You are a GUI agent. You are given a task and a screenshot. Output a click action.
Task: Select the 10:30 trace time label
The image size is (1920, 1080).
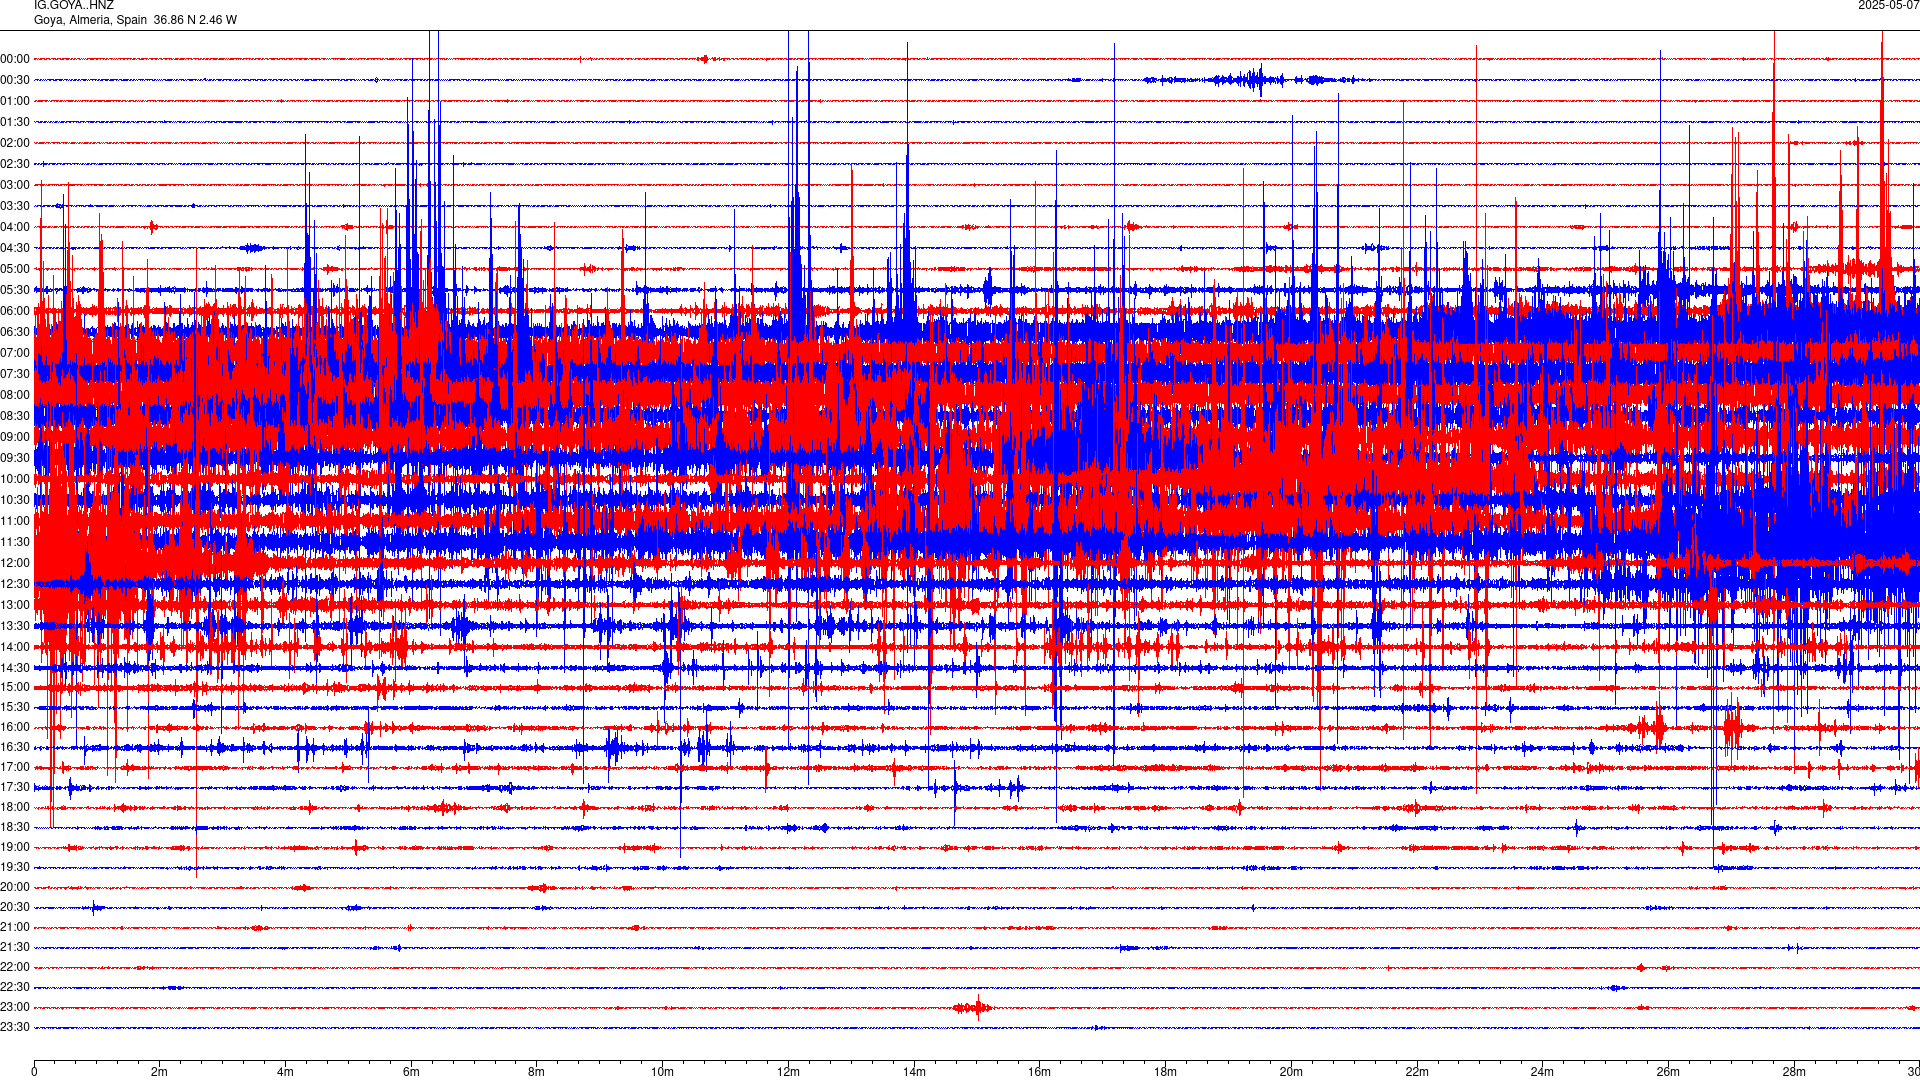pyautogui.click(x=15, y=500)
